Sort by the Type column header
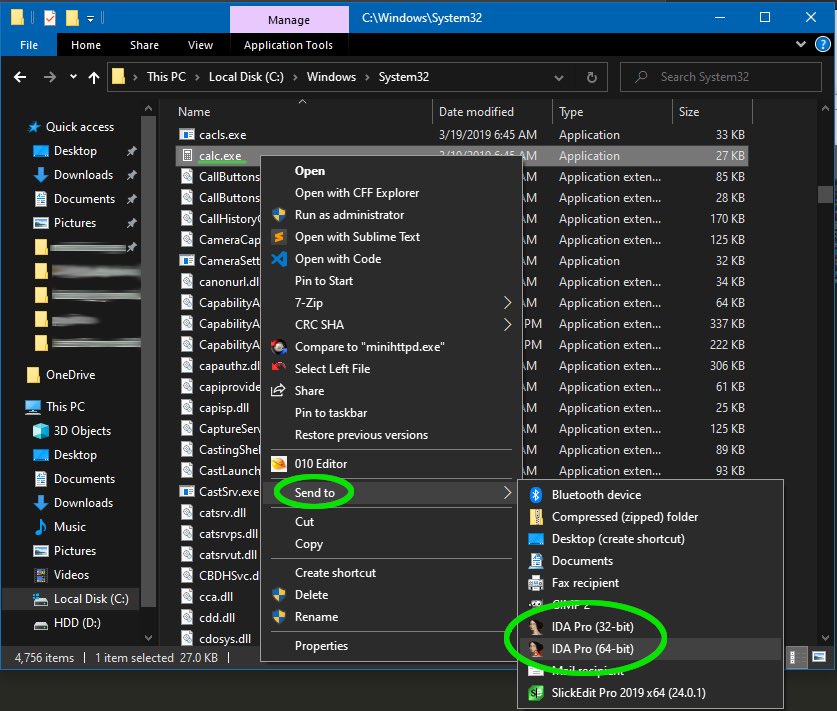837x711 pixels. tap(571, 112)
